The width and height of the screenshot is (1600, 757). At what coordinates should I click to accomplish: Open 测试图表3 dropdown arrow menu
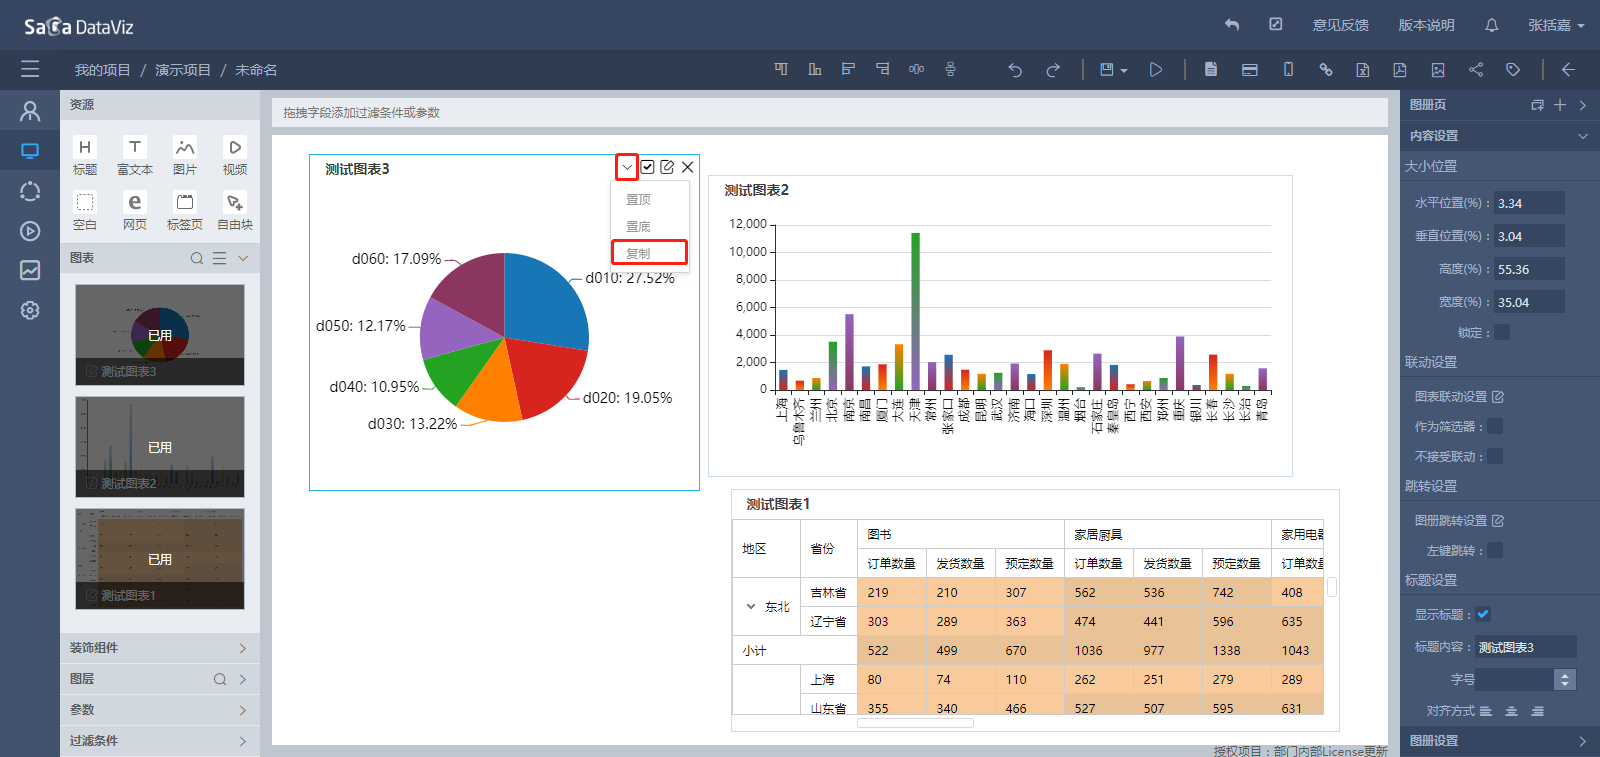627,167
